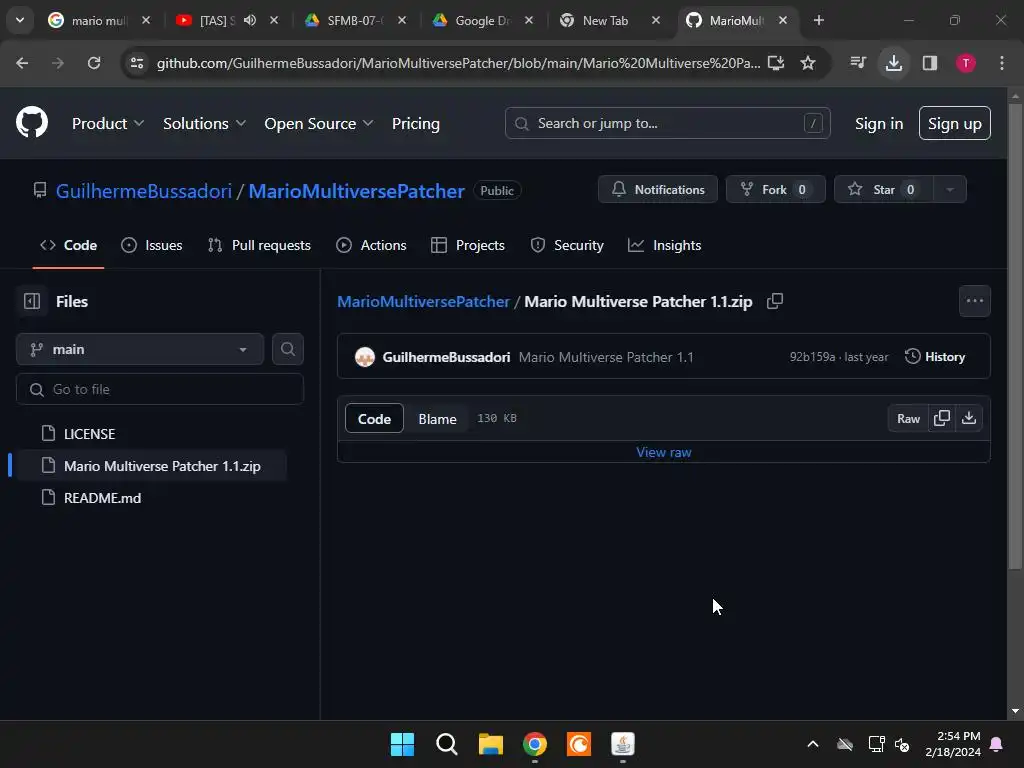The height and width of the screenshot is (768, 1024).
Task: Go back to previous page
Action: tap(22, 63)
